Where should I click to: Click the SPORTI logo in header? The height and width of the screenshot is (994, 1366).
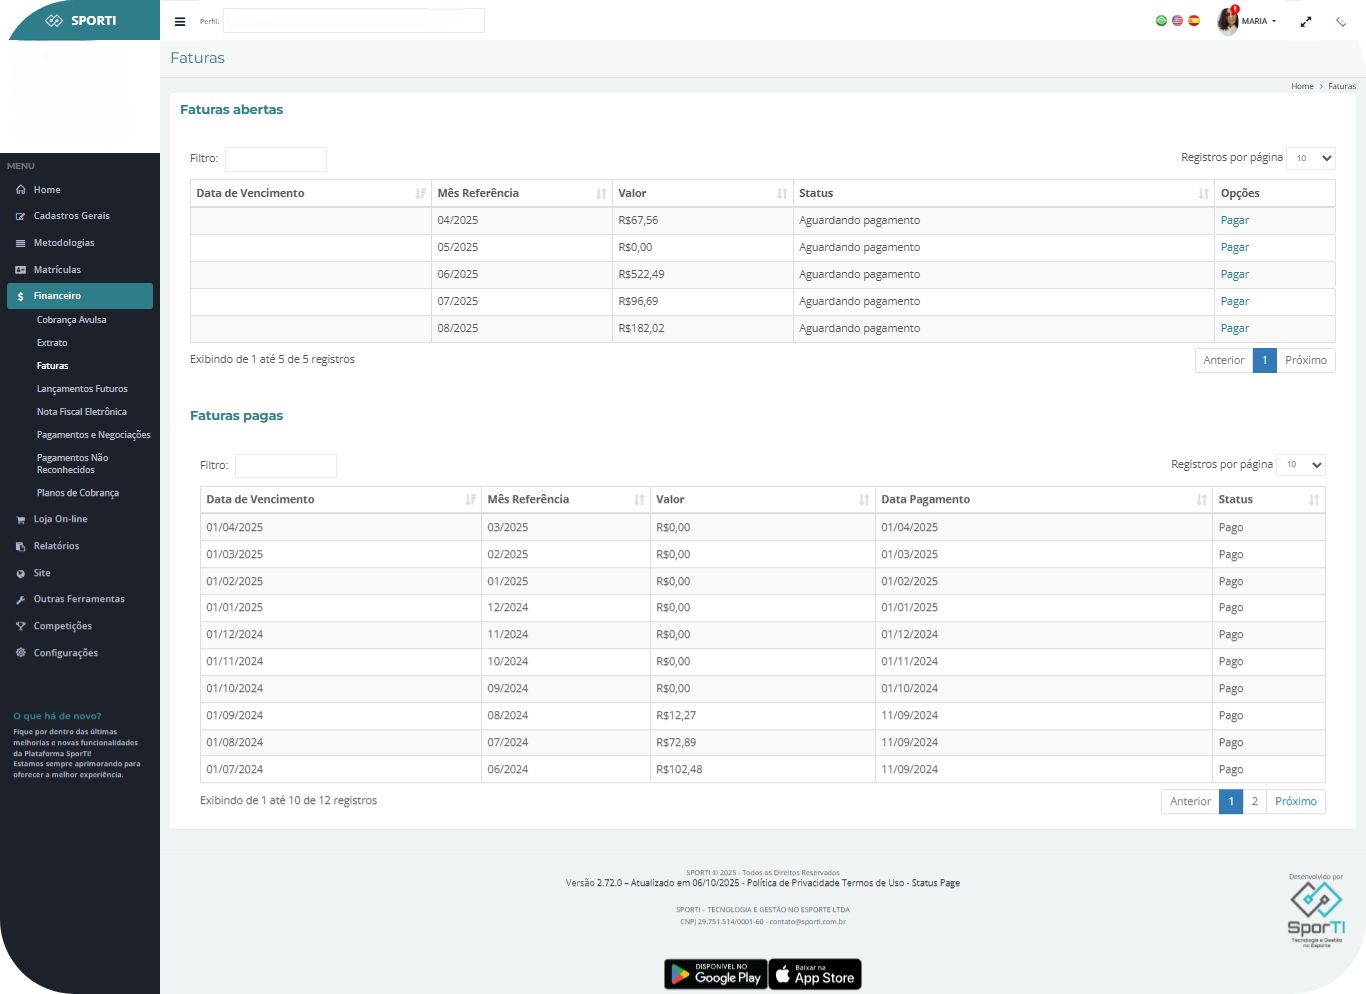click(x=81, y=20)
